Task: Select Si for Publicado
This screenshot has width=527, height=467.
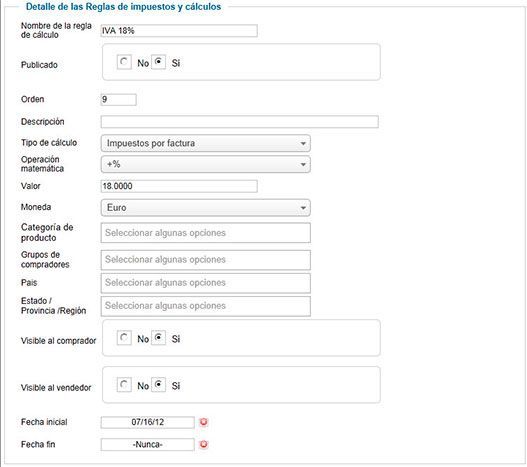Action: [158, 63]
